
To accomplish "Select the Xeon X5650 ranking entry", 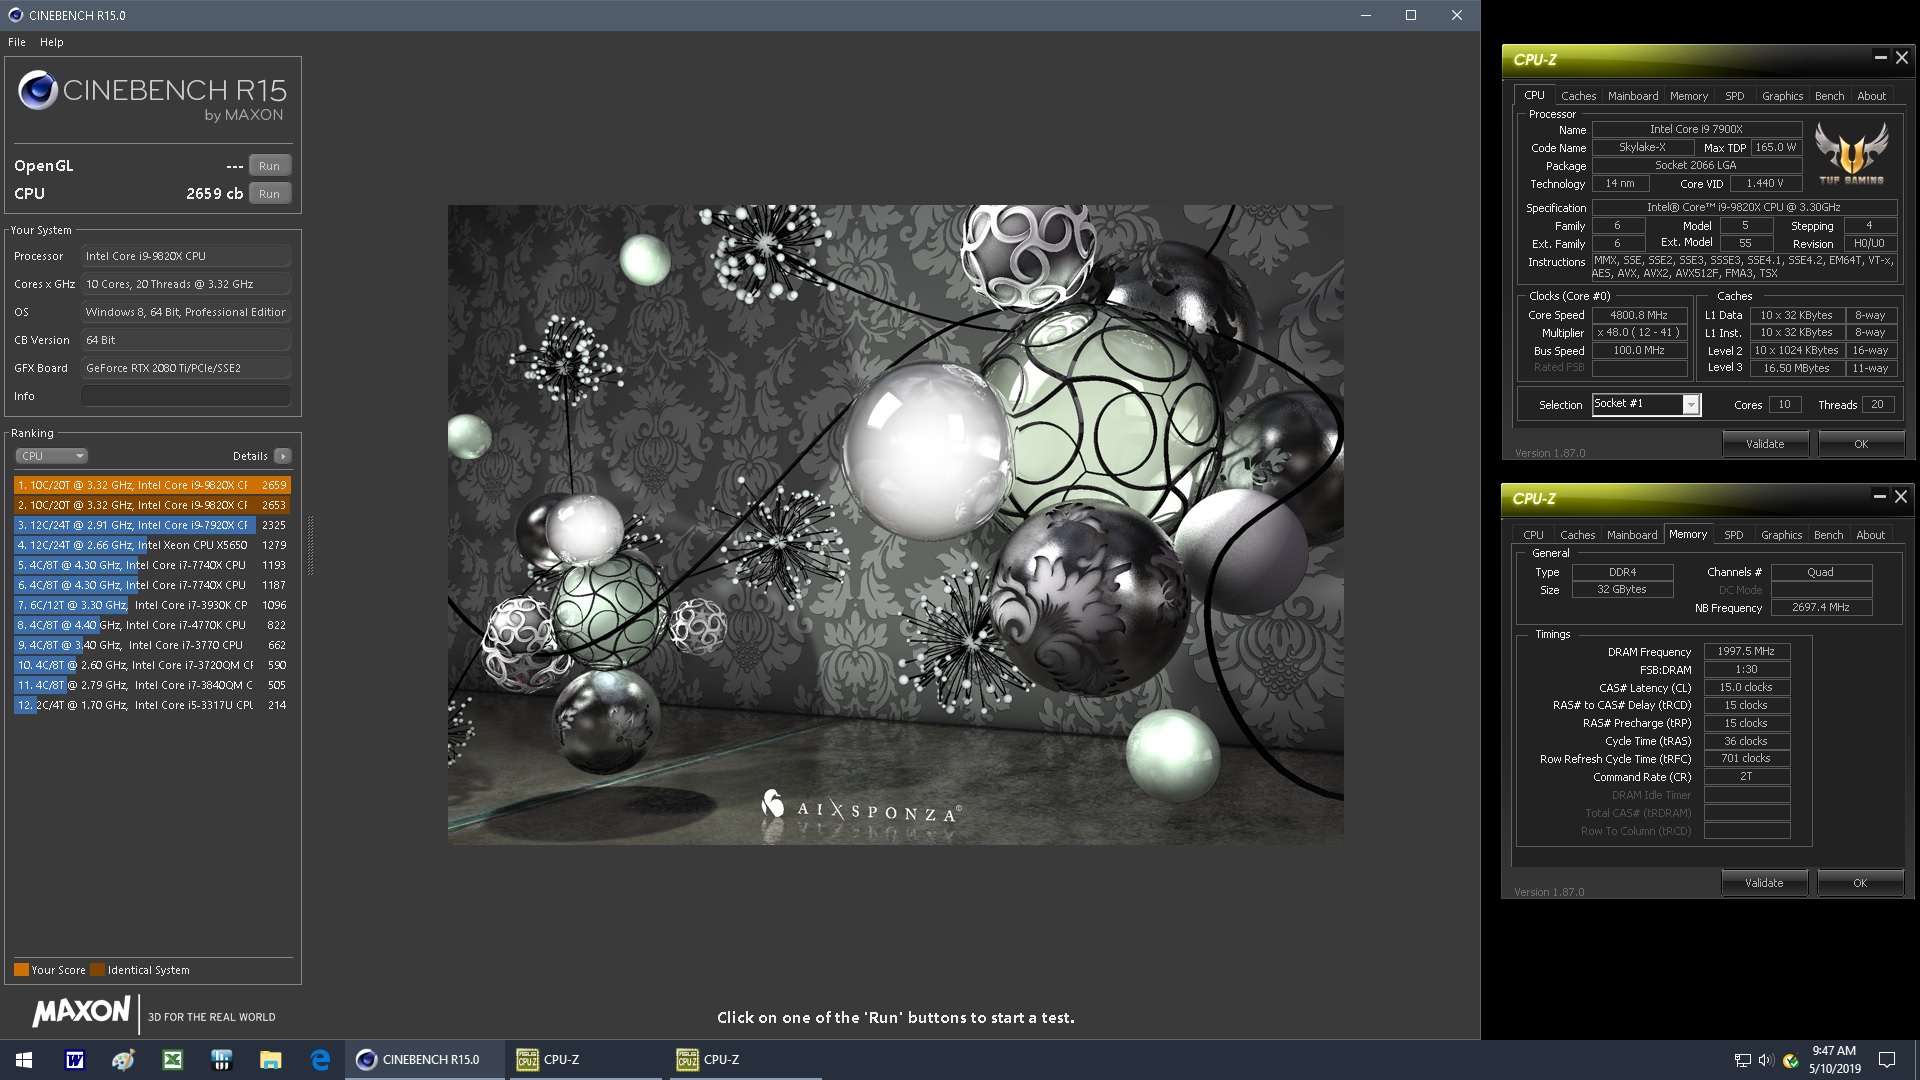I will [x=152, y=545].
